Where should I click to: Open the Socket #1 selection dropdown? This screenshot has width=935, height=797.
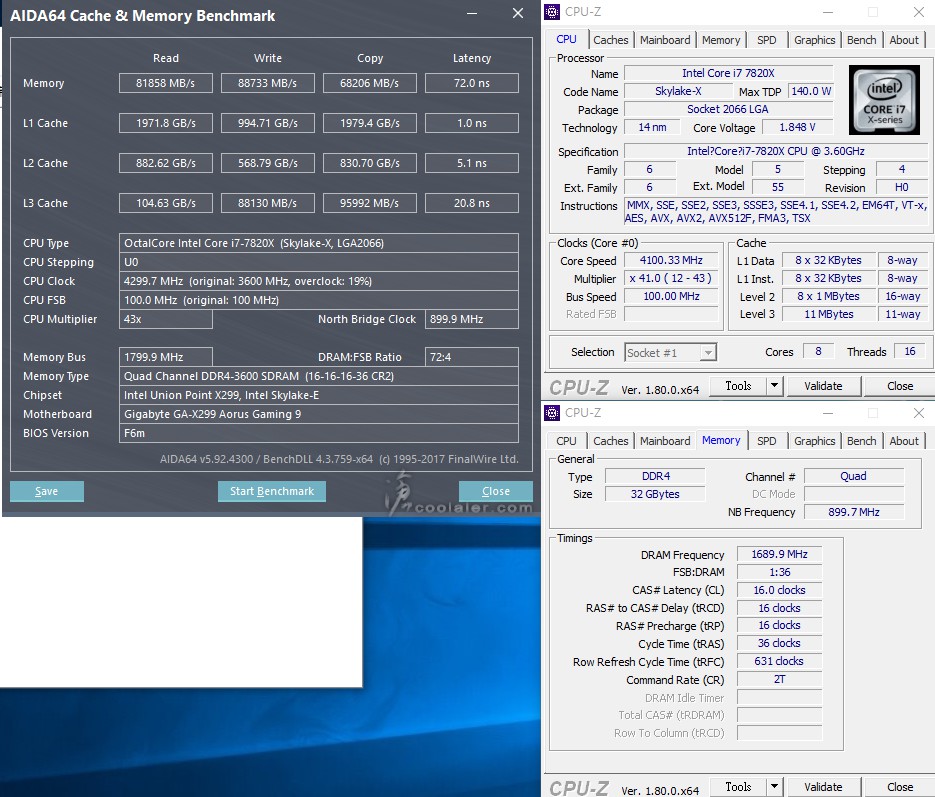pos(670,353)
